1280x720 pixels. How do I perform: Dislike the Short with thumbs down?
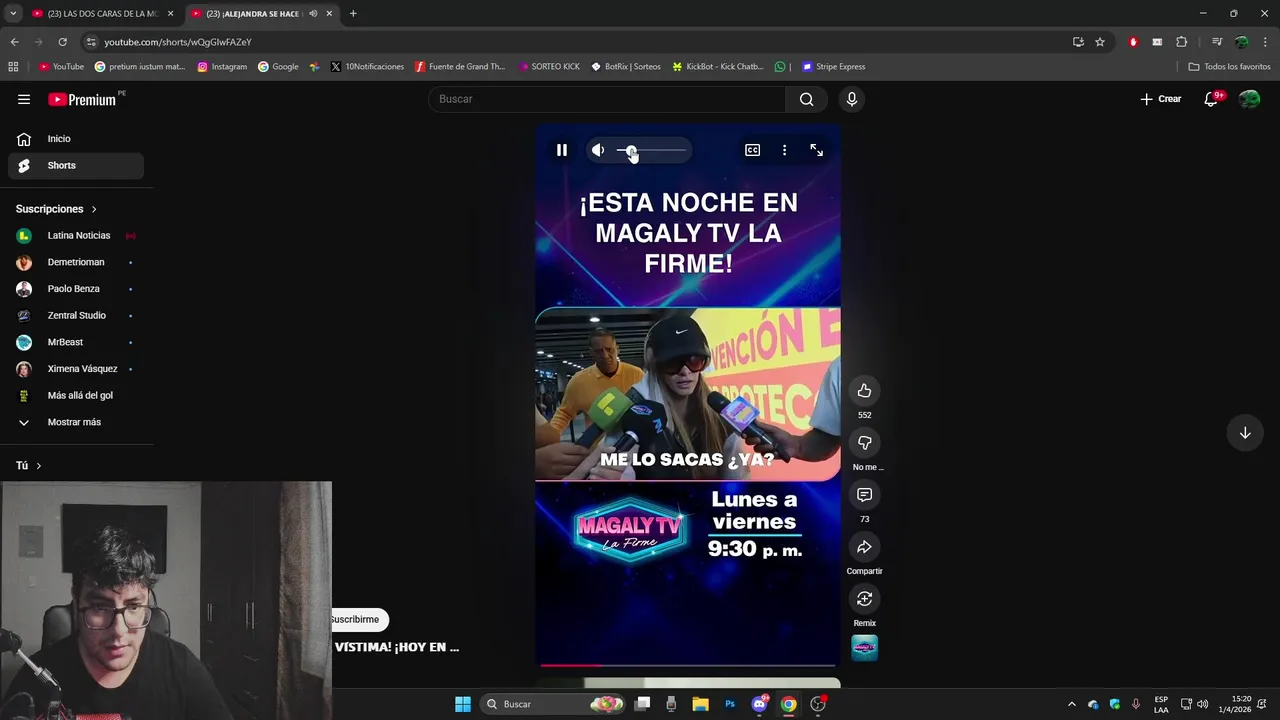[865, 443]
